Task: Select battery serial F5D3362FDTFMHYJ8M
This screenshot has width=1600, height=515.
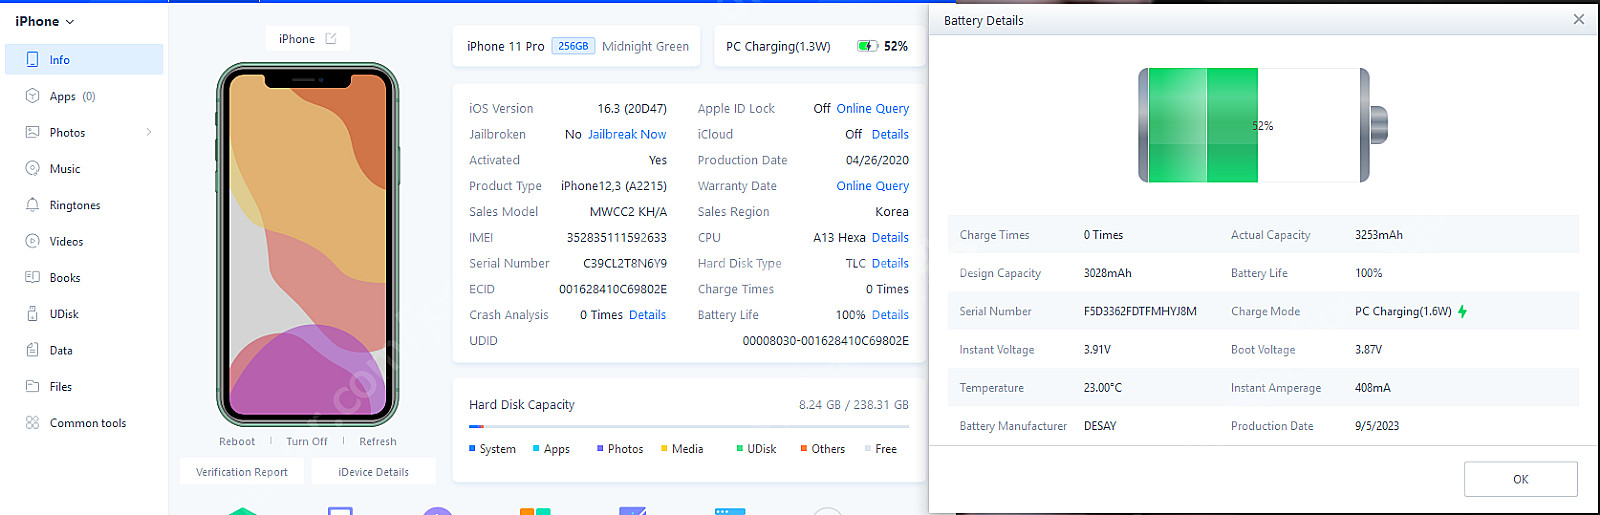Action: (x=1140, y=311)
